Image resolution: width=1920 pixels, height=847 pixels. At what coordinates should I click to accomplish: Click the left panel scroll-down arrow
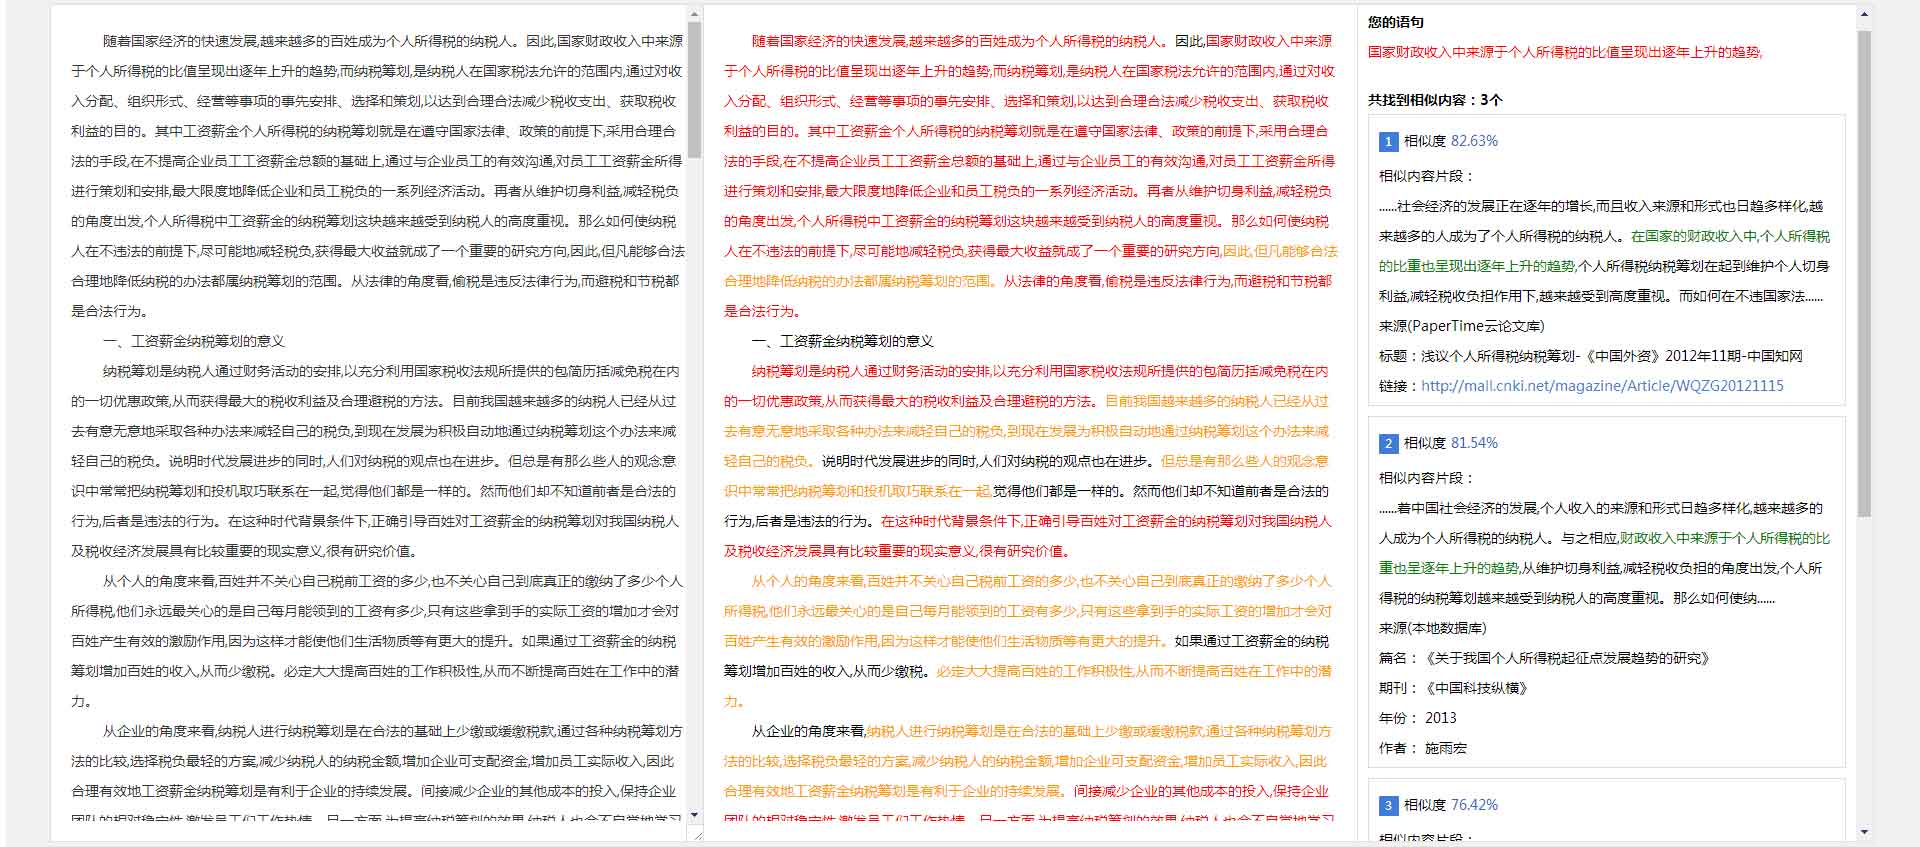pos(694,816)
